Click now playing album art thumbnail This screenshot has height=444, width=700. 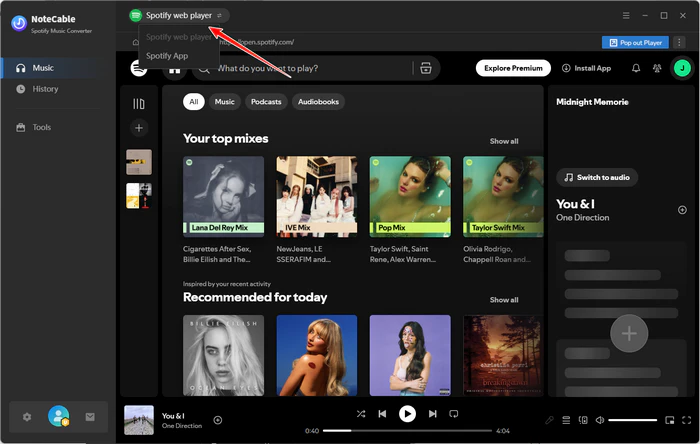tap(139, 420)
